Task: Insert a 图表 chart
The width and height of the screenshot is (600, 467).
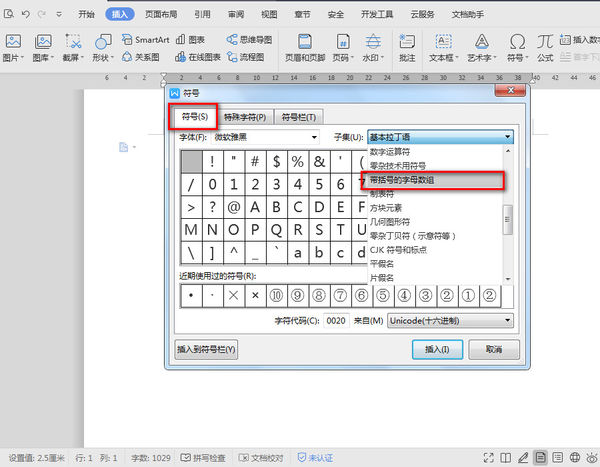Action: [190, 39]
